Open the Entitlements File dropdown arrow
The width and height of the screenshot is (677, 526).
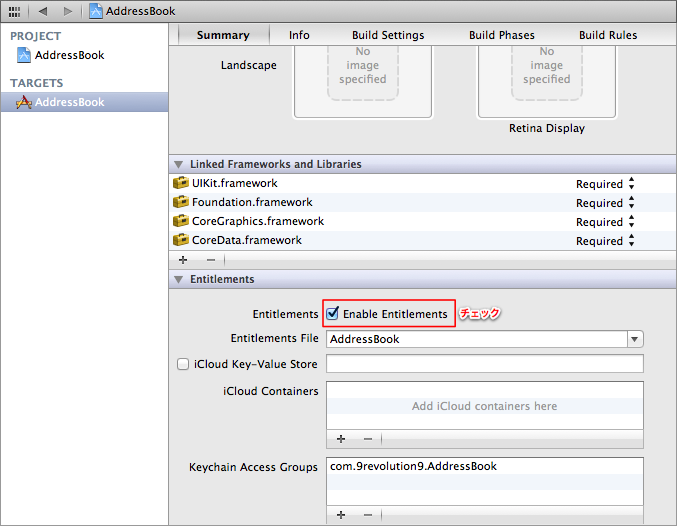635,339
